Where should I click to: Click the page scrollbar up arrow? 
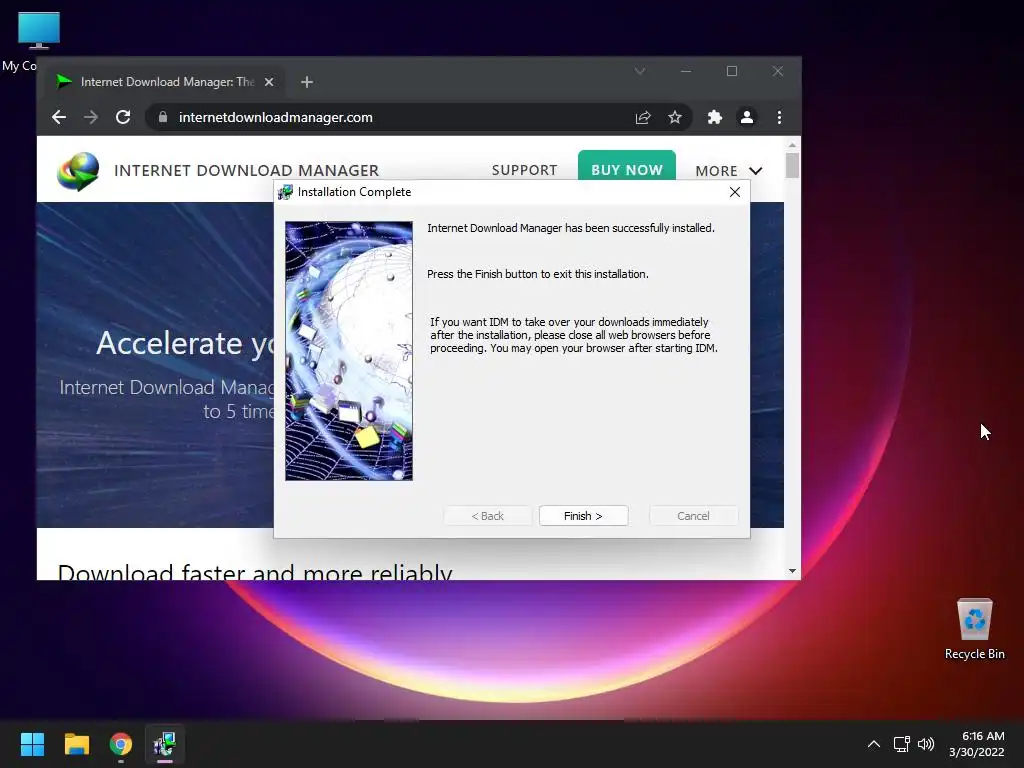[x=792, y=145]
